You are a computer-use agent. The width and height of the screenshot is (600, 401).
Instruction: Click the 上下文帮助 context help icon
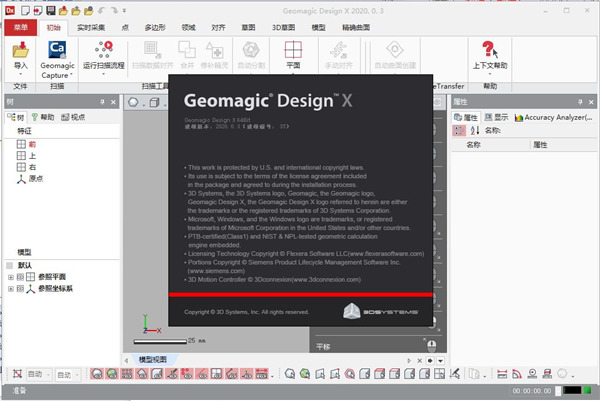[488, 49]
